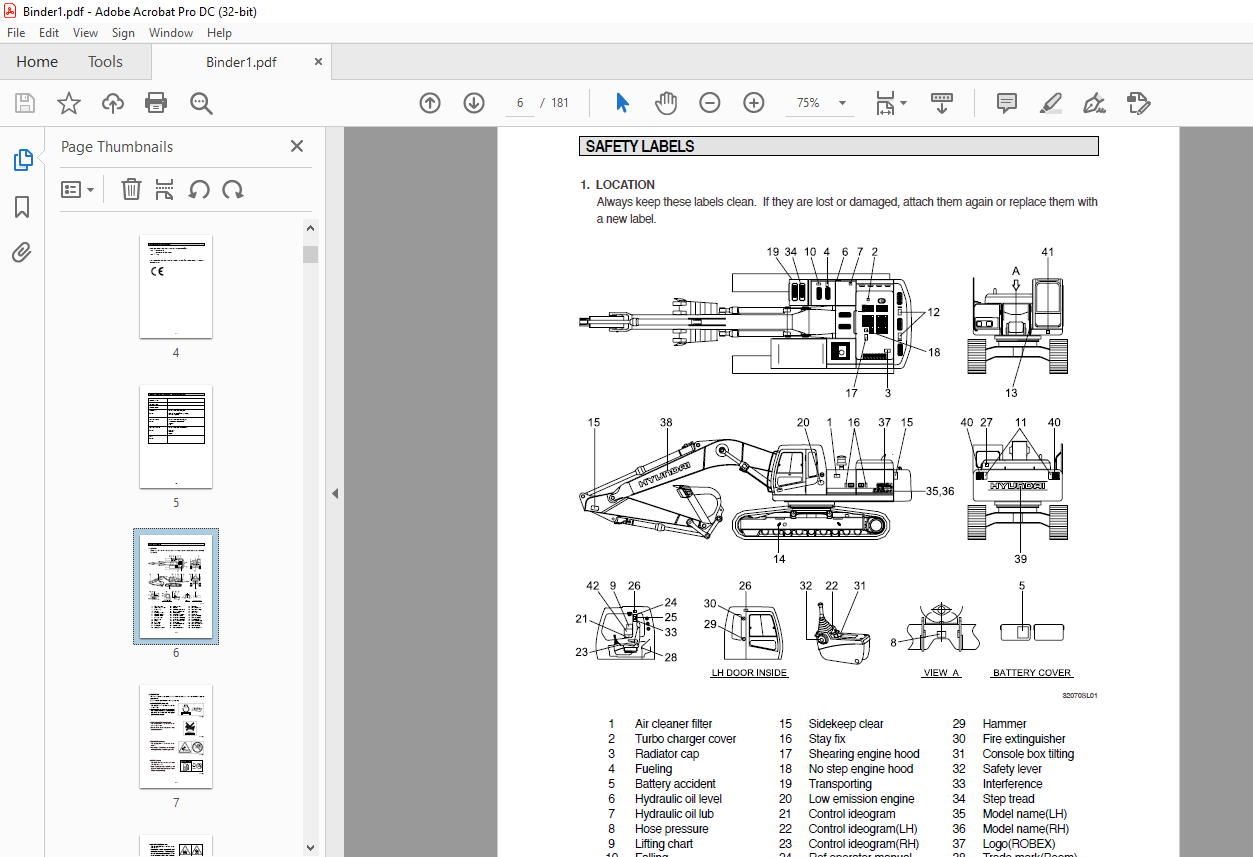Click the 'LH DOOR INSIDE' caption
This screenshot has width=1253, height=857.
[x=749, y=673]
